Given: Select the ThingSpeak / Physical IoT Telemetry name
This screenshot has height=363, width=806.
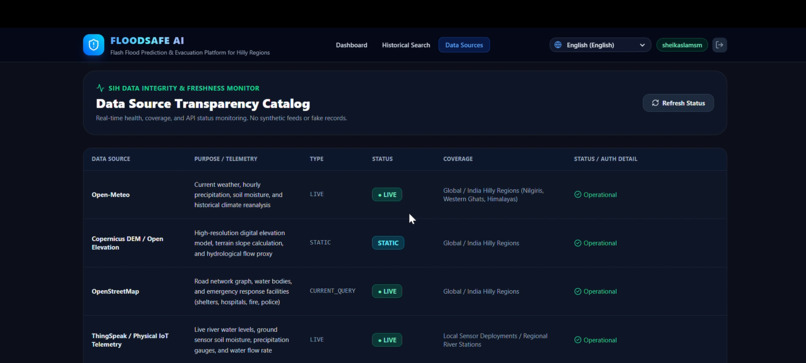Looking at the screenshot, I should tap(130, 340).
